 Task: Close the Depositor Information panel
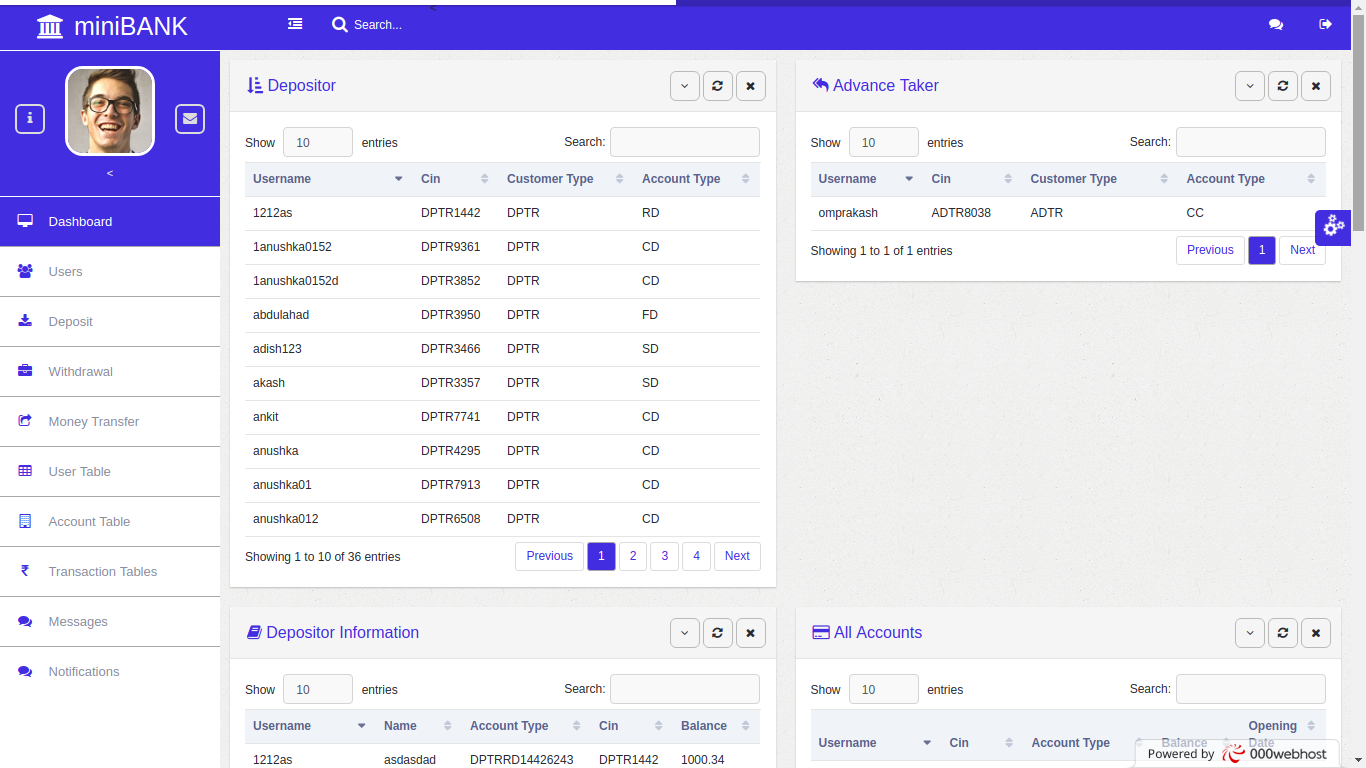[x=751, y=633]
